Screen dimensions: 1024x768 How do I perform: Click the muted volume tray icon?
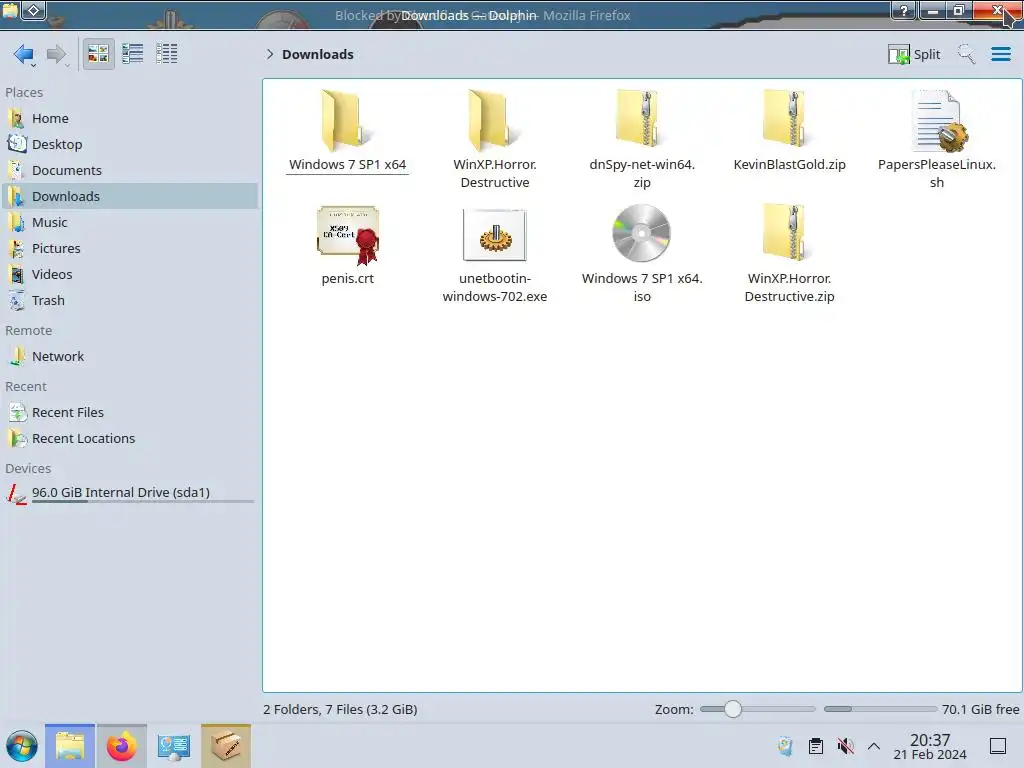coord(845,746)
